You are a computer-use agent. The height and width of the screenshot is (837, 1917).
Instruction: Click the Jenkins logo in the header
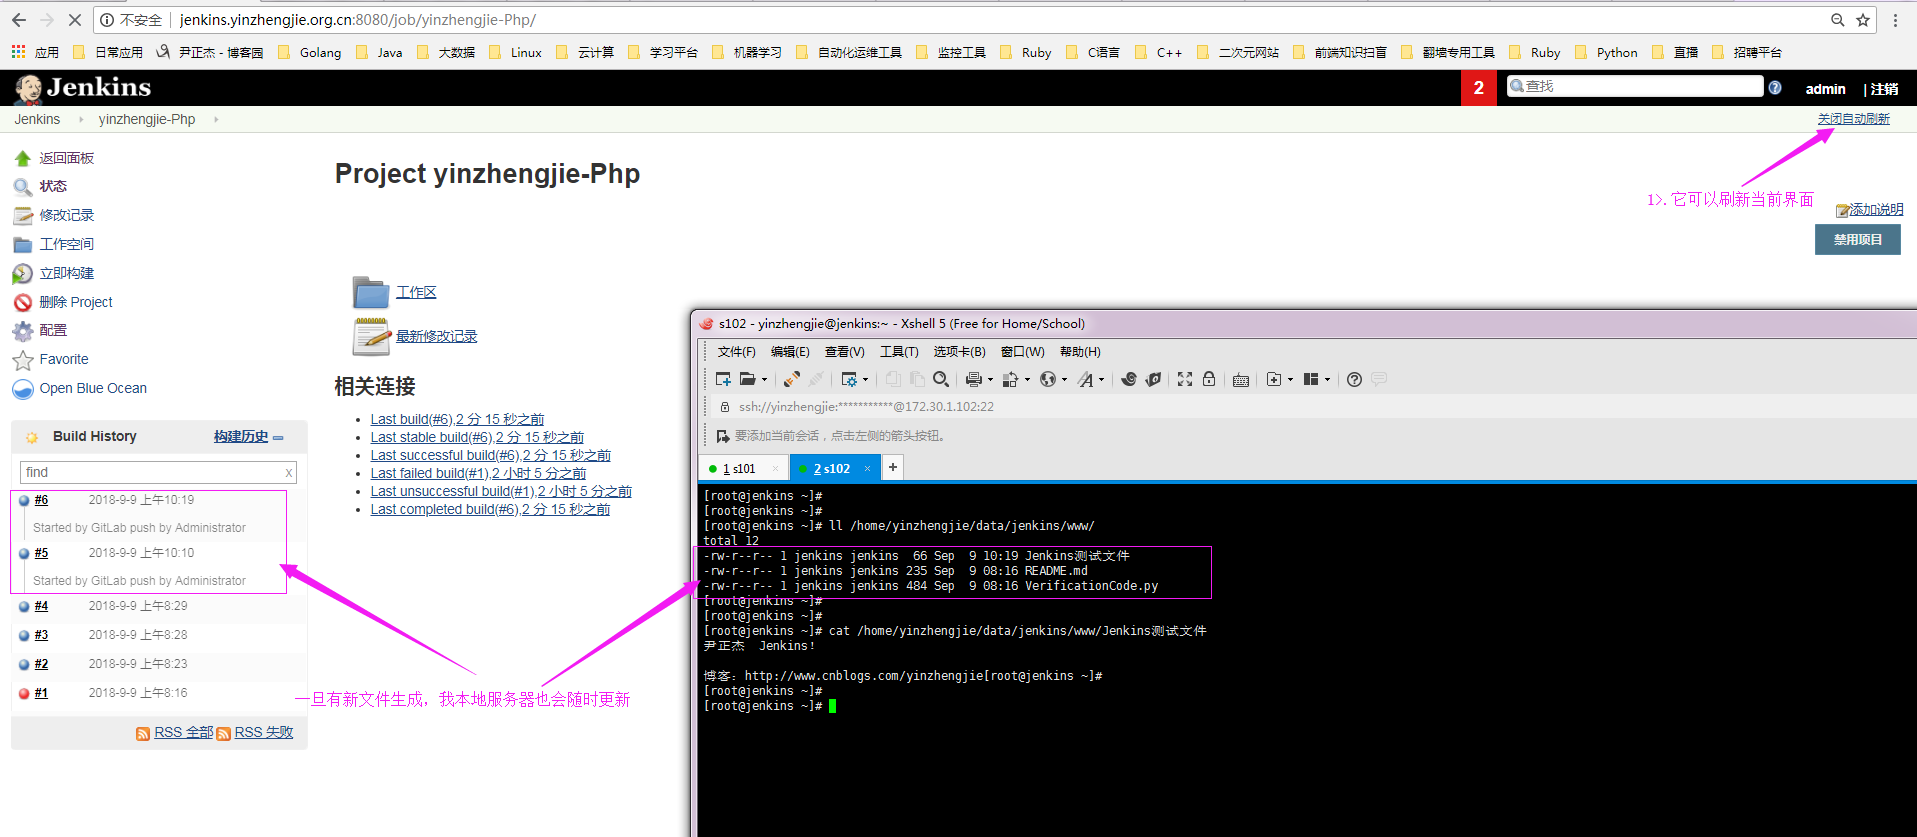point(83,88)
